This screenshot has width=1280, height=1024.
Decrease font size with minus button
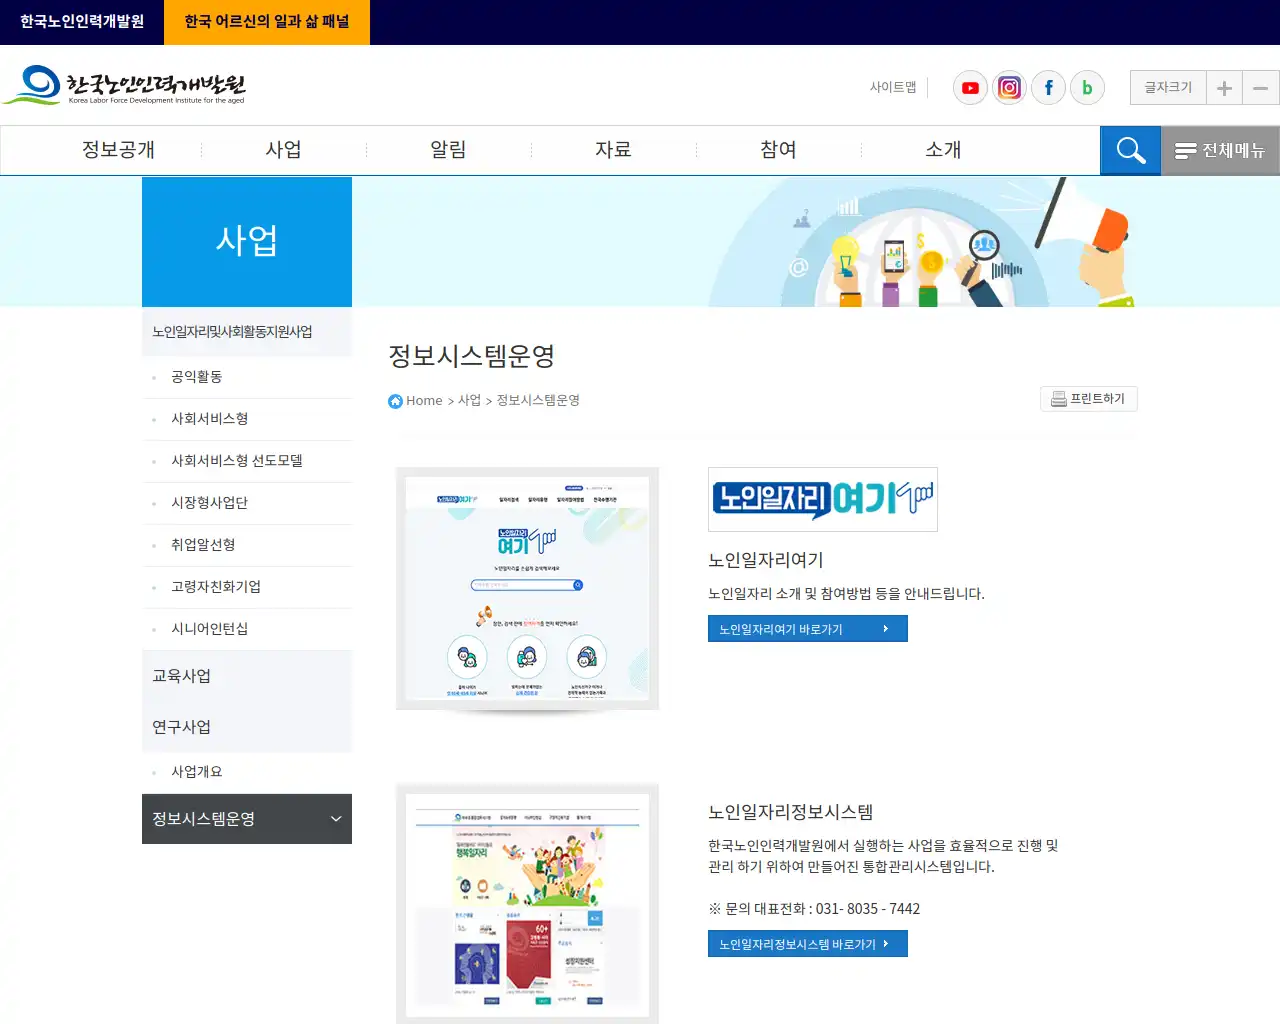[x=1261, y=88]
